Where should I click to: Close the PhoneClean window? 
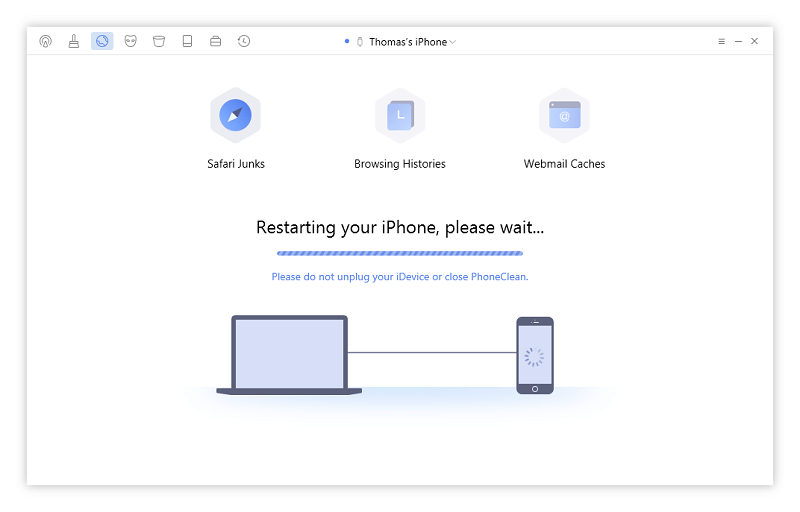point(755,41)
